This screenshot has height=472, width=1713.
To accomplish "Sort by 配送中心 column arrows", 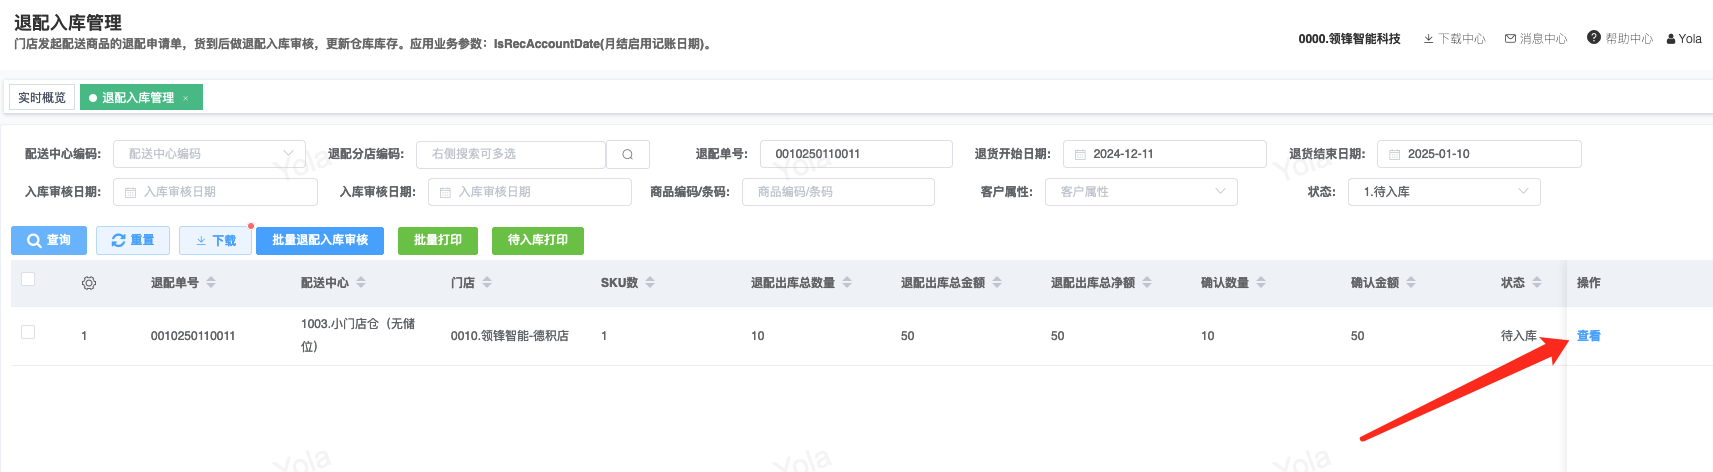I will tap(361, 283).
